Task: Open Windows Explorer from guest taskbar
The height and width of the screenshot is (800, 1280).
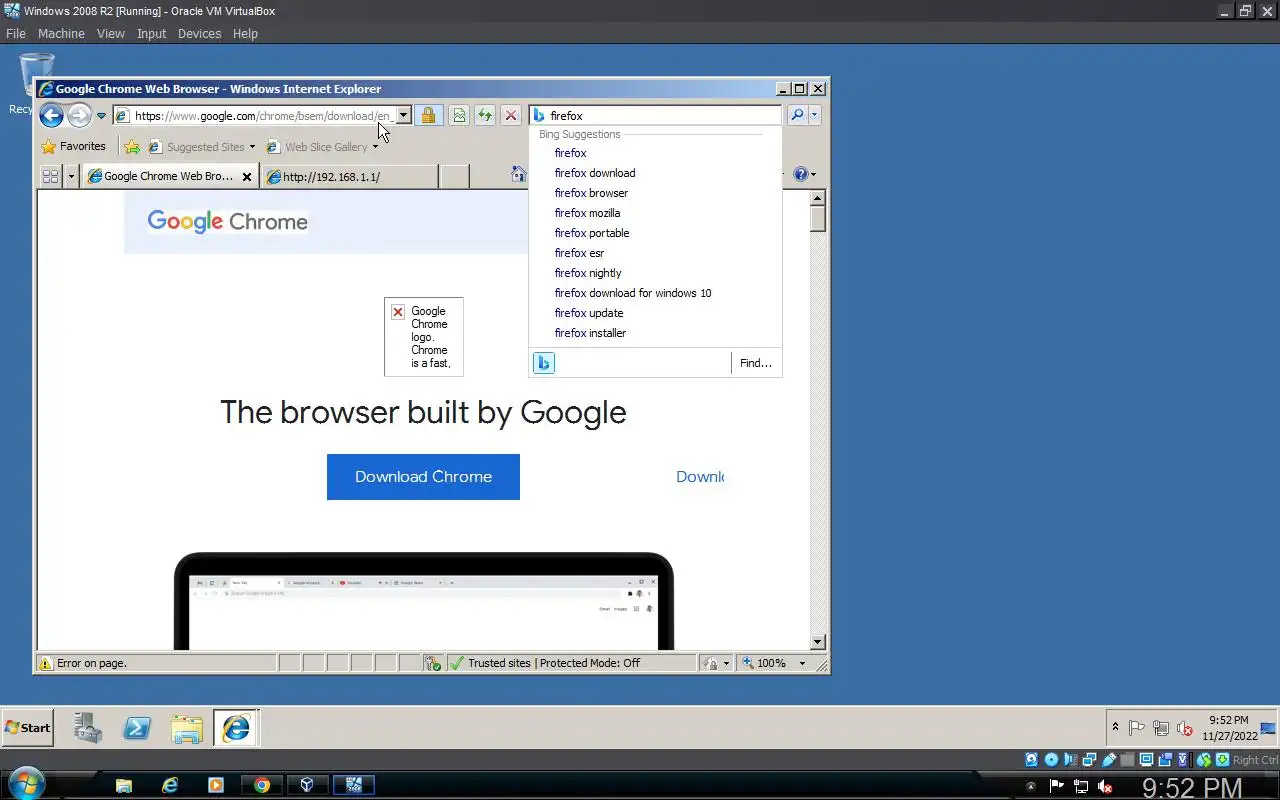Action: [x=187, y=728]
